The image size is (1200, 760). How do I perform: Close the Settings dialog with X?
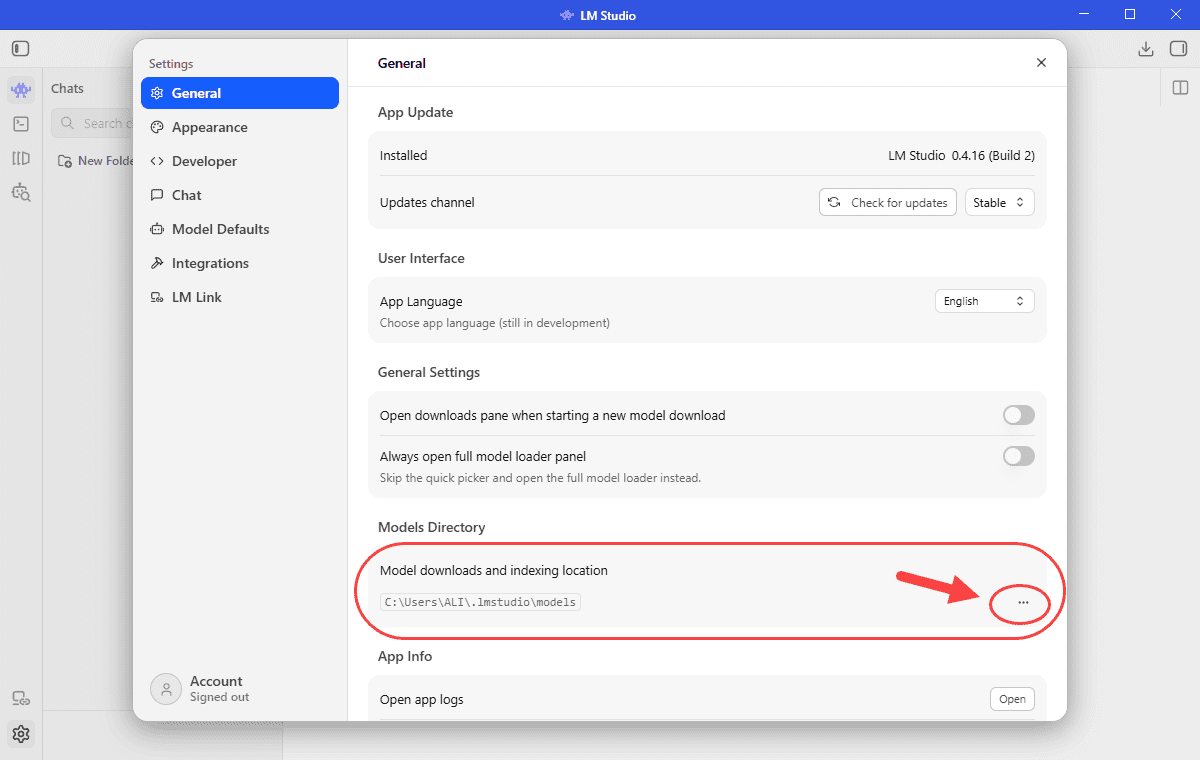[1041, 63]
